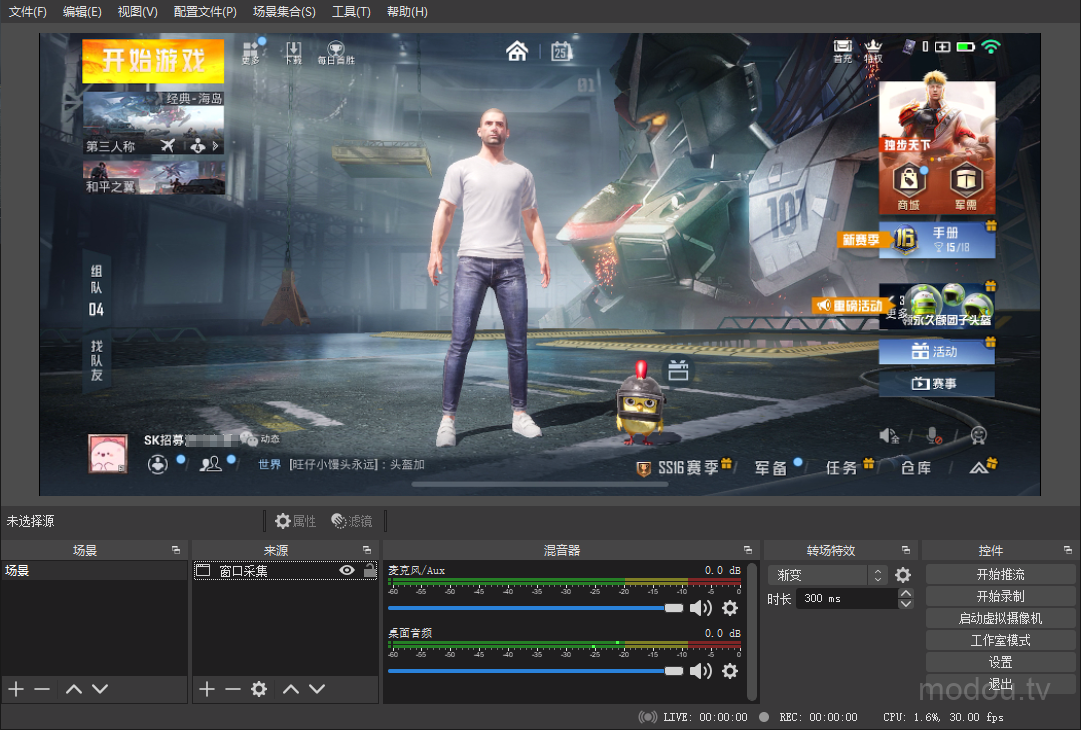Open source properties gear in the 来源 panel
Screen dimensions: 1081x730
click(x=259, y=689)
